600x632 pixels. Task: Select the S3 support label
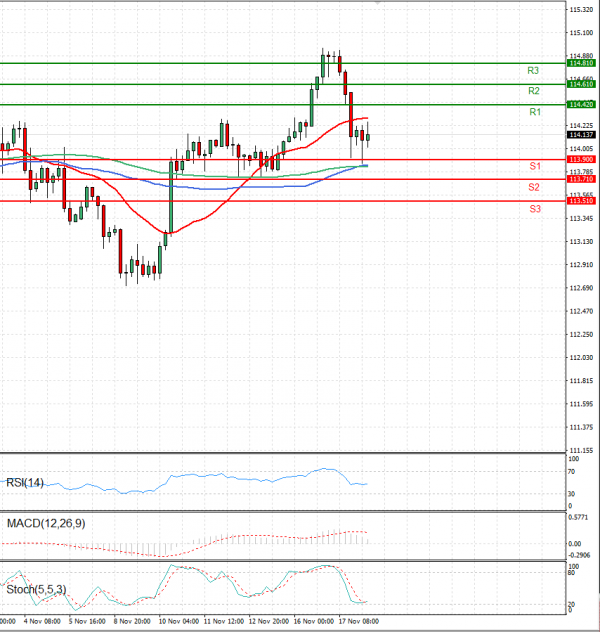click(535, 208)
